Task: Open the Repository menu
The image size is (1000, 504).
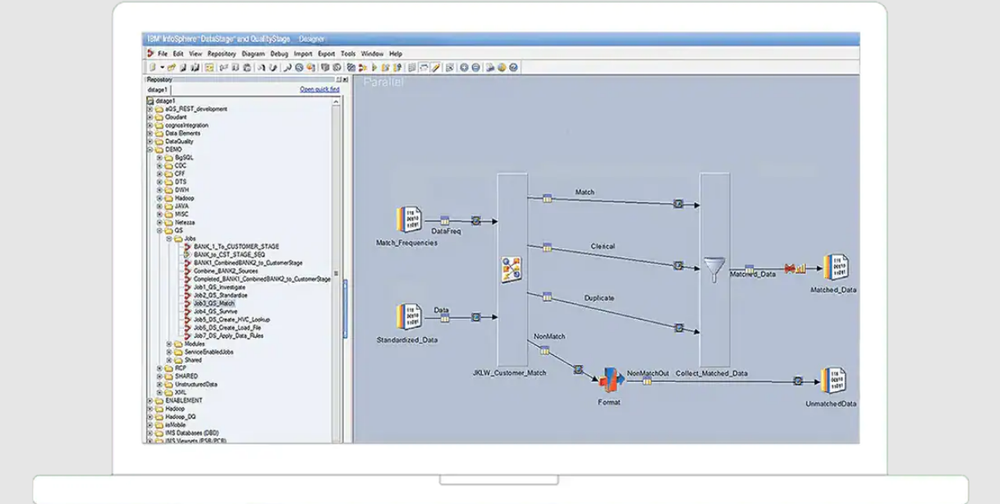Action: pos(221,54)
